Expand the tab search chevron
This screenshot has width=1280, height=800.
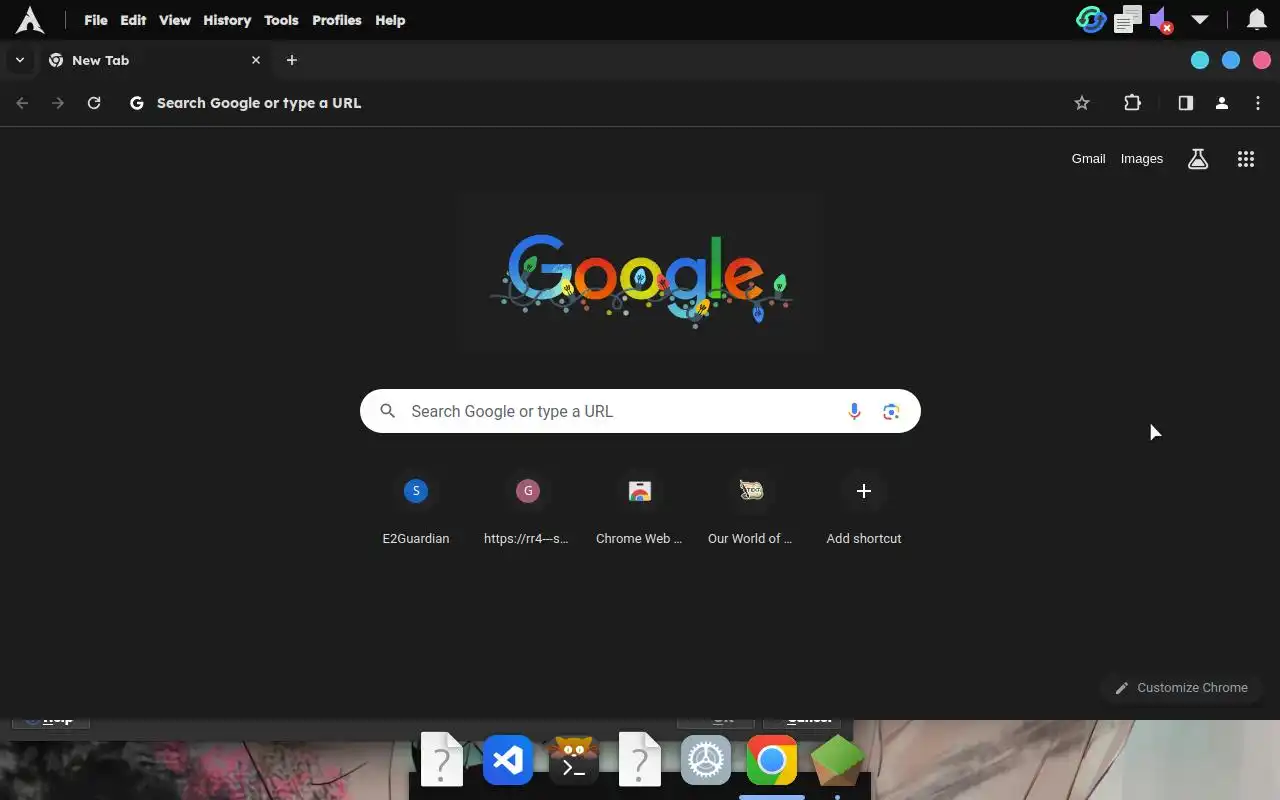coord(19,60)
